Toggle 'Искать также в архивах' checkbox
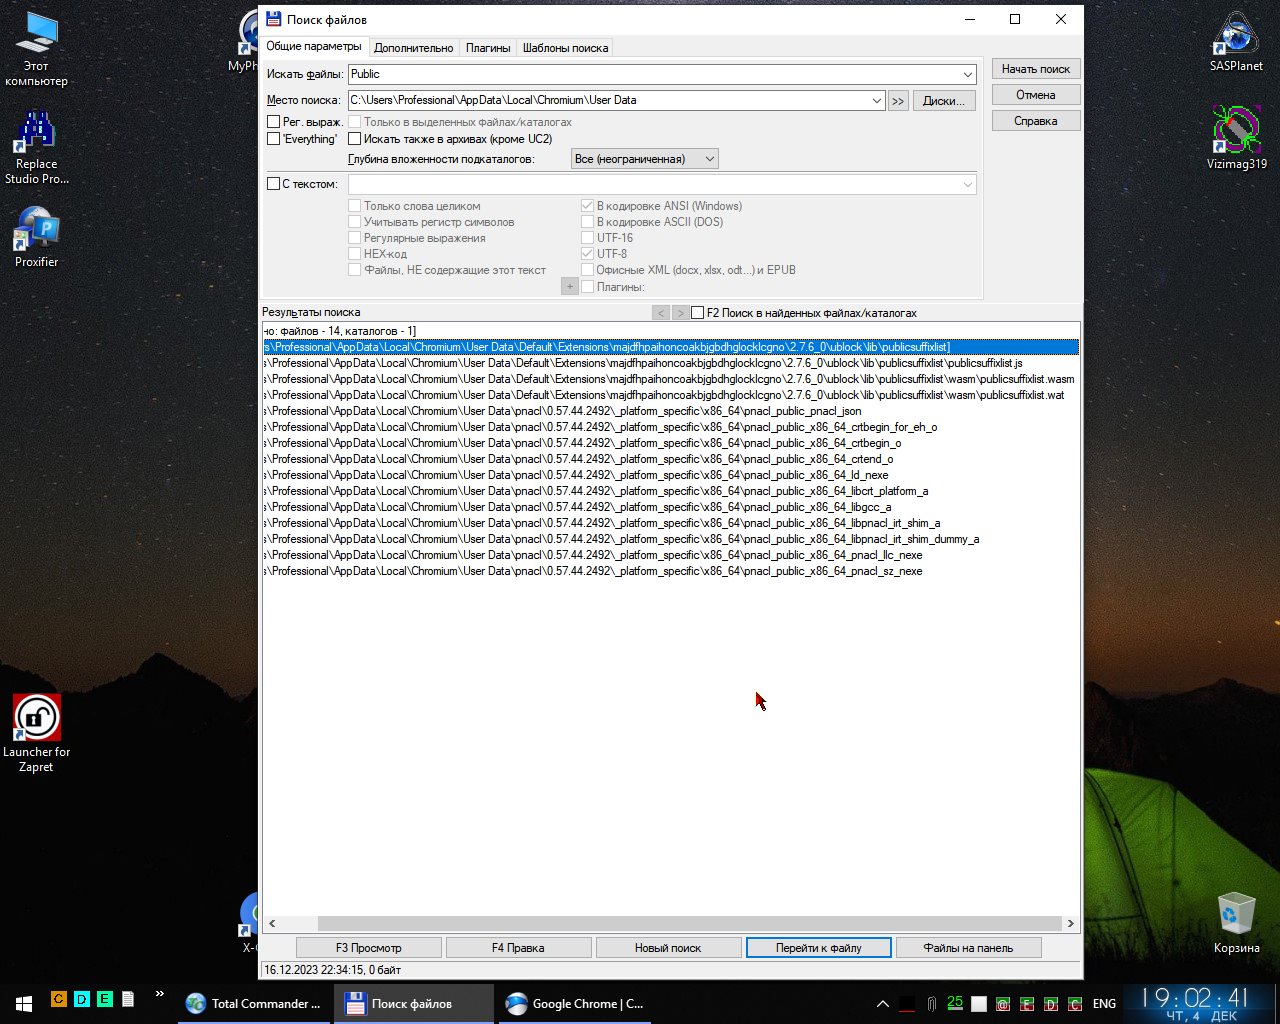The width and height of the screenshot is (1280, 1024). [x=355, y=139]
